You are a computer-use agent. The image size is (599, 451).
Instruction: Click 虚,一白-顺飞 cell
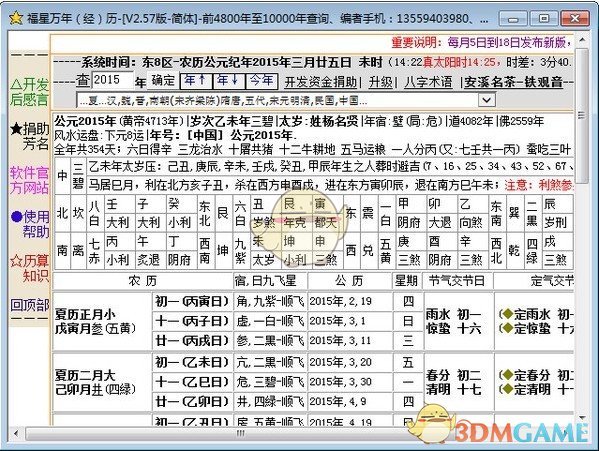tap(270, 321)
